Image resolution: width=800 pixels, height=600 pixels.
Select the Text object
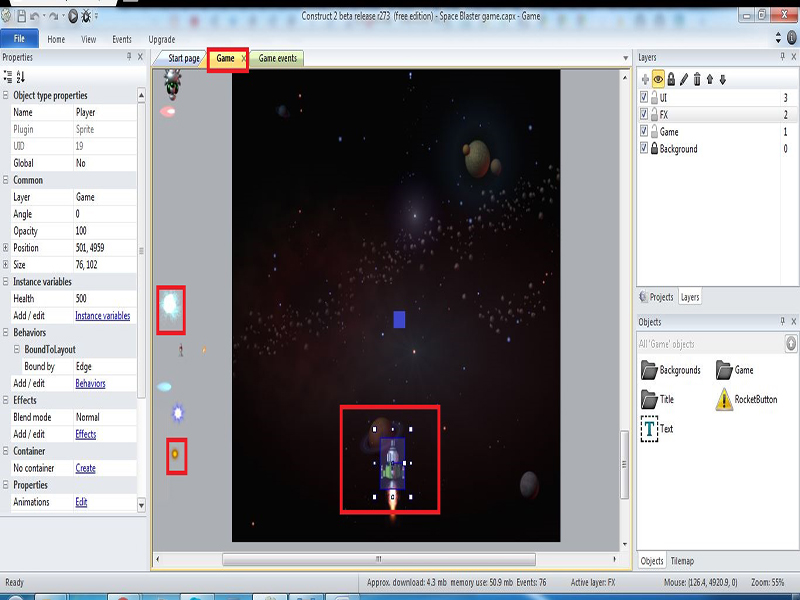coord(657,429)
